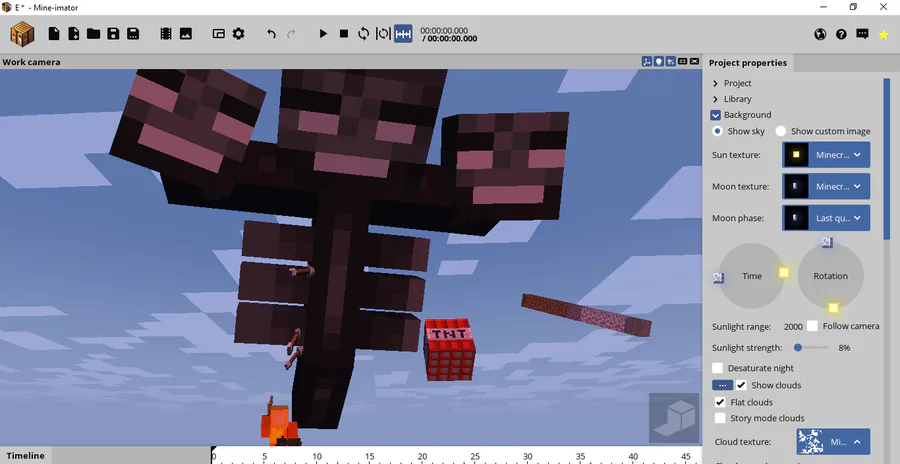The image size is (900, 464).
Task: Click the Sunlight strength 8% value
Action: 844,348
